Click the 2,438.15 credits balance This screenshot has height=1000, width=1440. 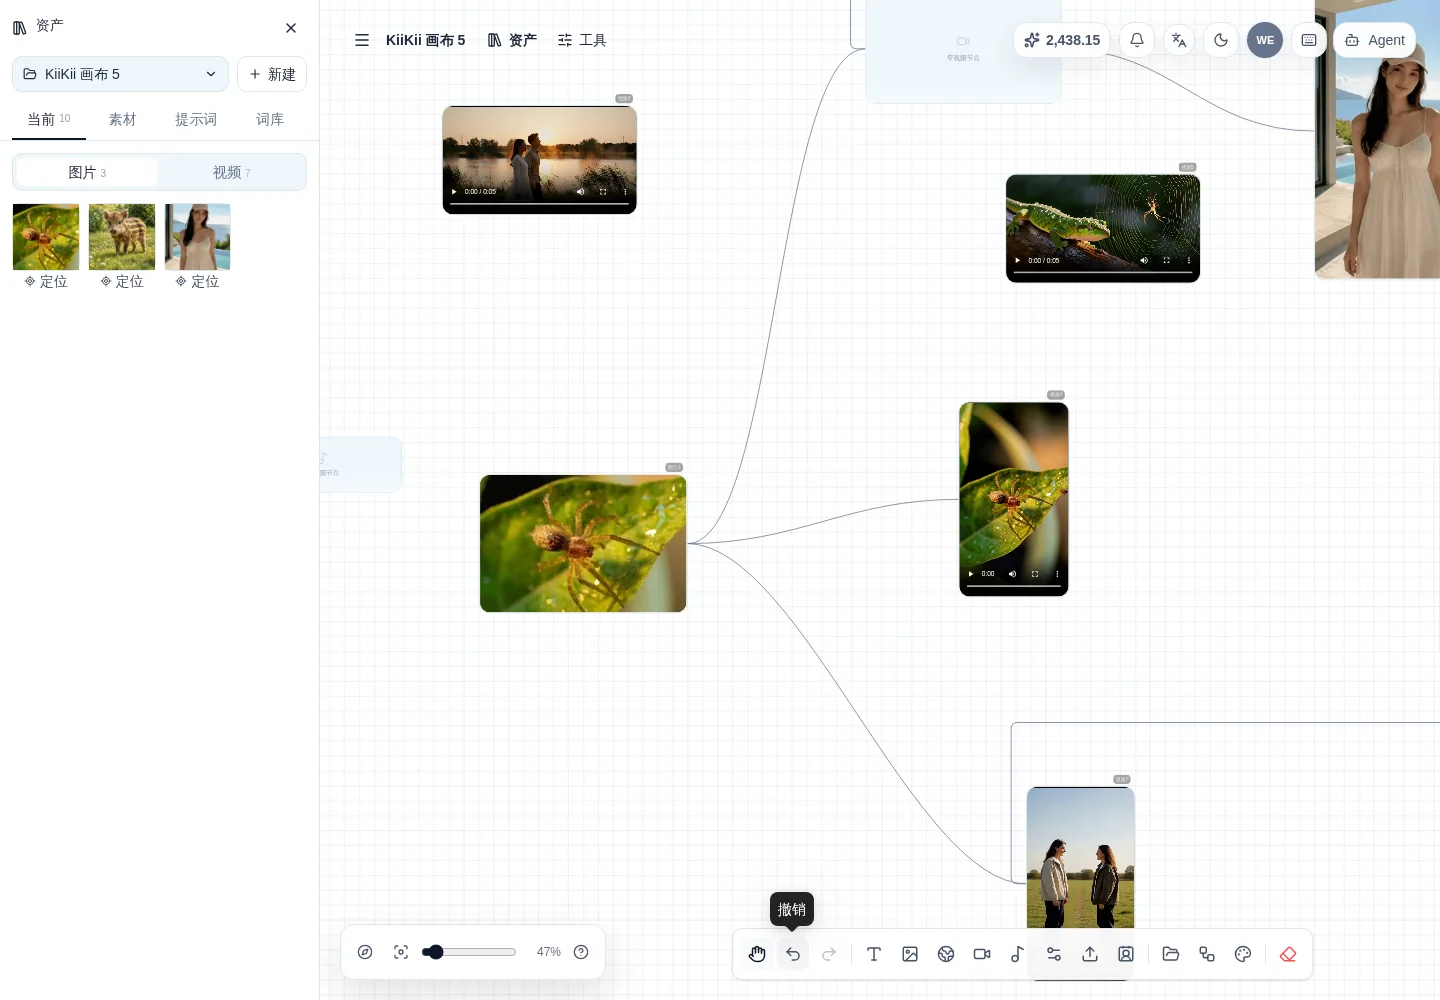pyautogui.click(x=1061, y=40)
